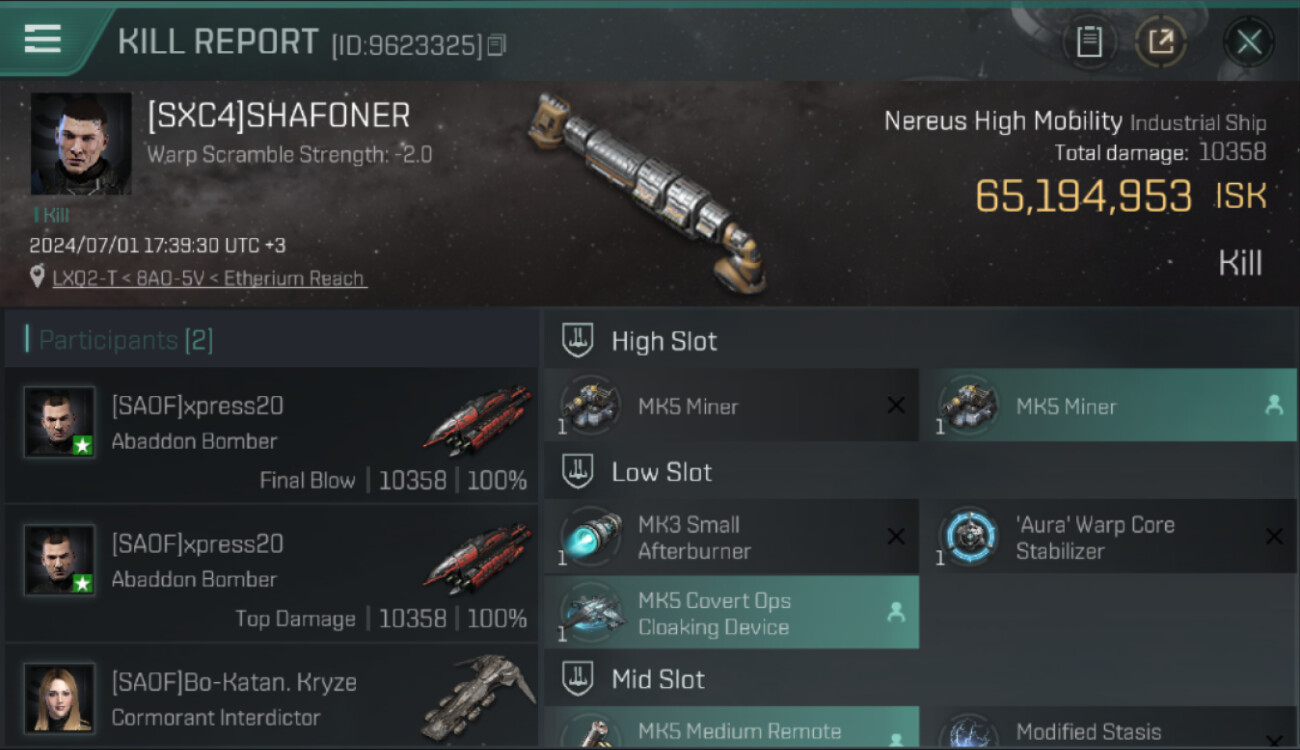Close the kill report window
The image size is (1300, 750).
[1248, 42]
